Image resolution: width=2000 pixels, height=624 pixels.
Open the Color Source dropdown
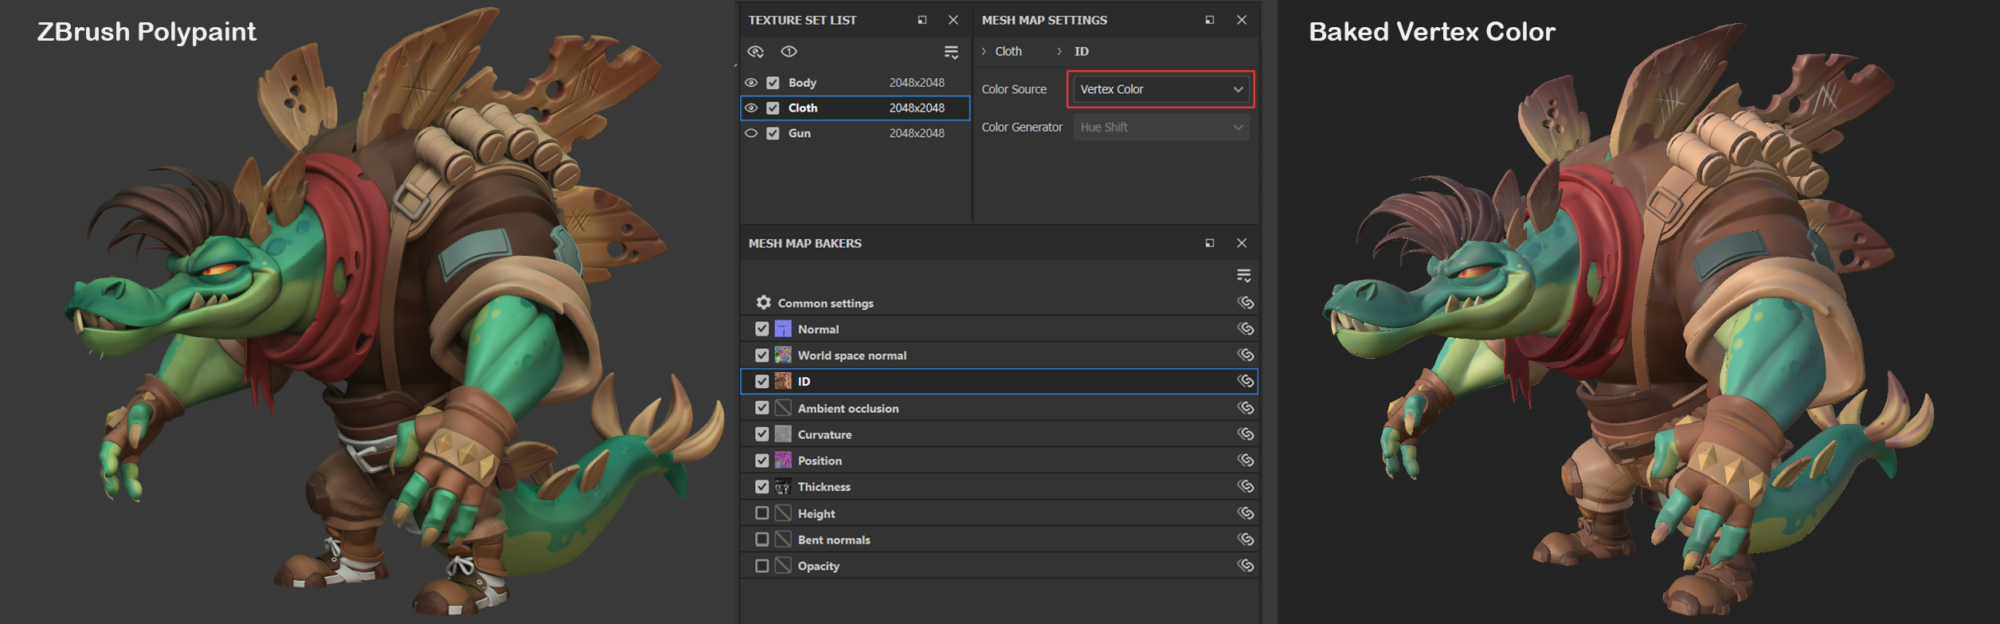pos(1160,89)
